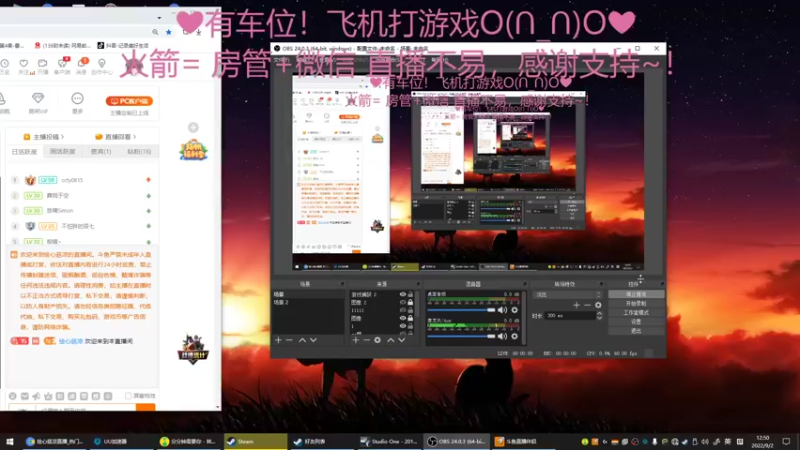Open the browser tab list dropdown arrow

[x=159, y=18]
